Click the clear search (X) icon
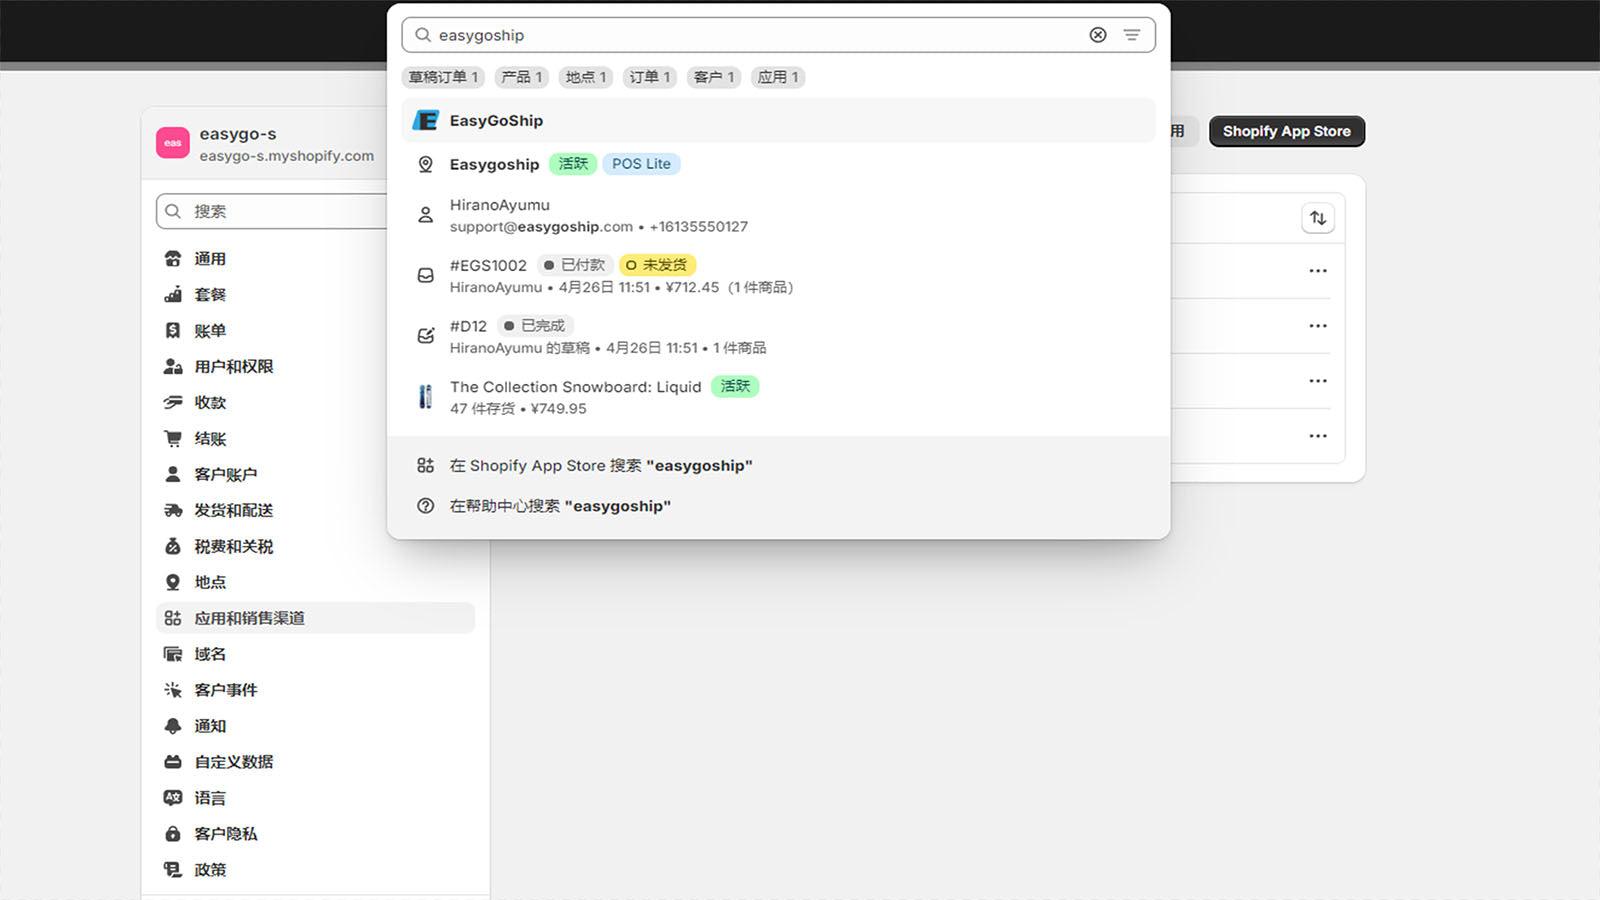The width and height of the screenshot is (1600, 900). coord(1097,35)
